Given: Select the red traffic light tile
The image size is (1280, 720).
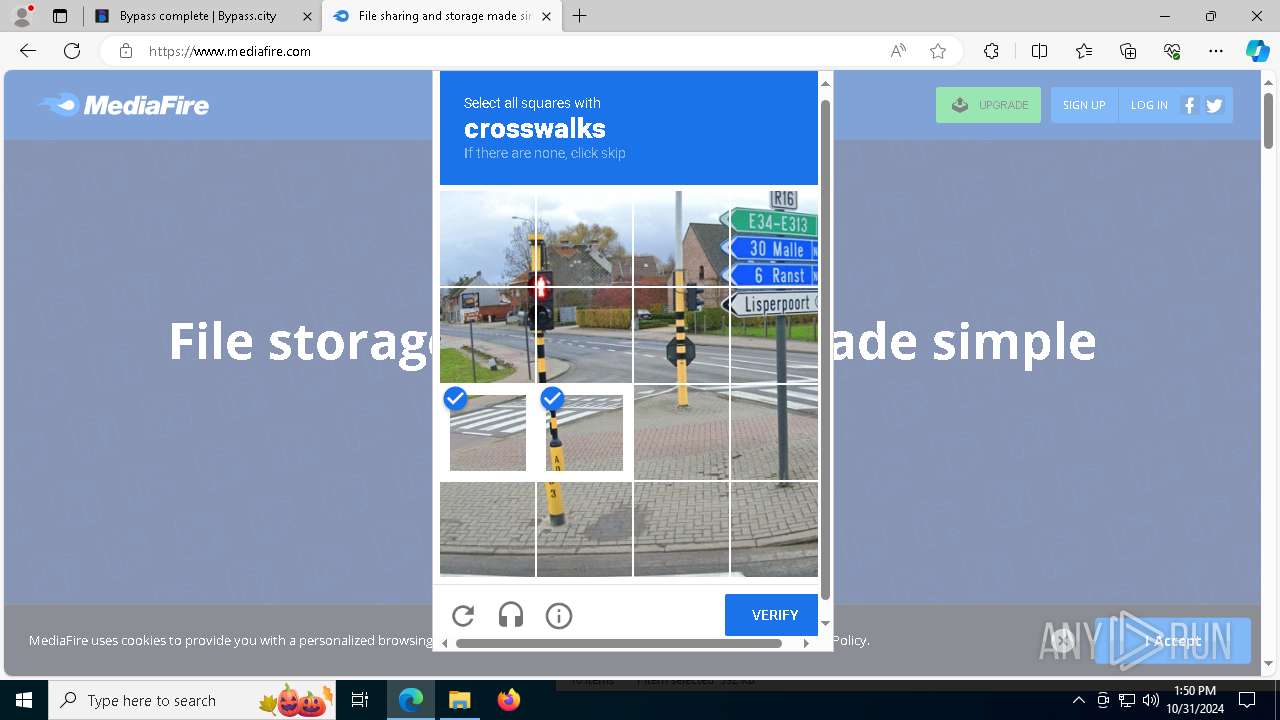Looking at the screenshot, I should pos(584,335).
